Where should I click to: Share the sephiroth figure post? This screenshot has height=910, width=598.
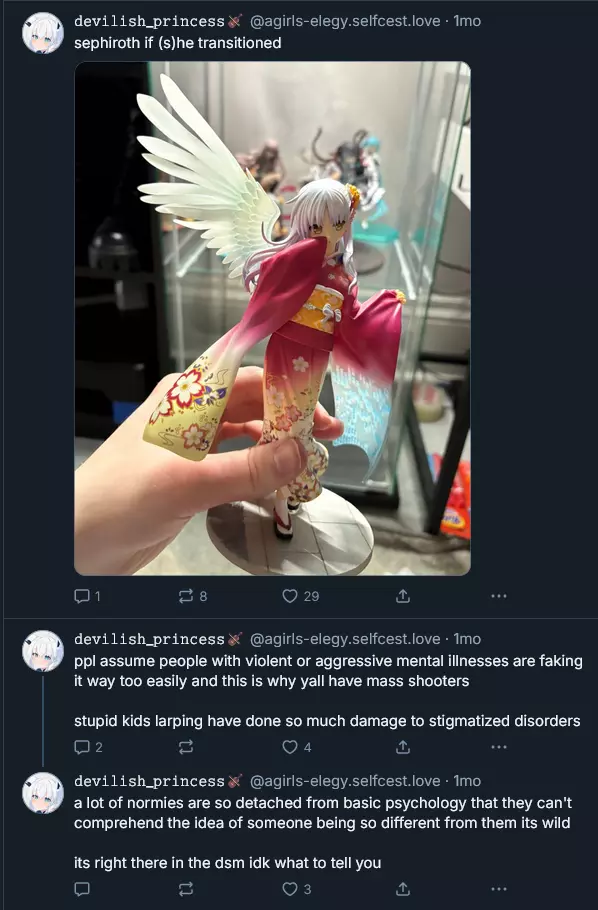pyautogui.click(x=403, y=596)
